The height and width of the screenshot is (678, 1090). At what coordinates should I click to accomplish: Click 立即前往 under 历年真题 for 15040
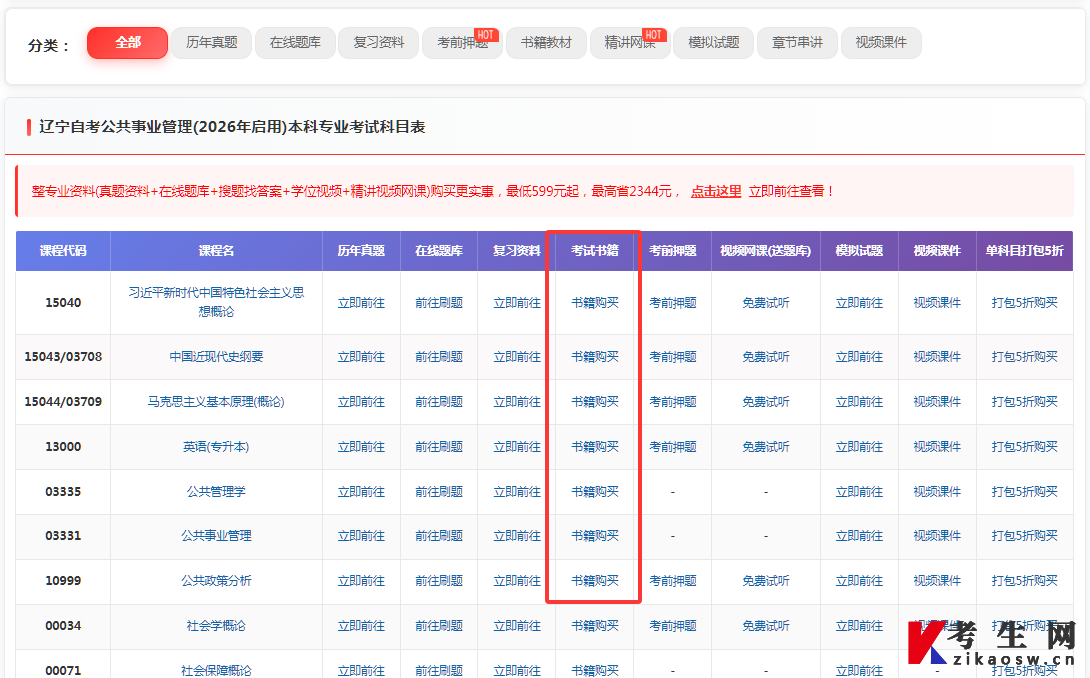pos(361,302)
